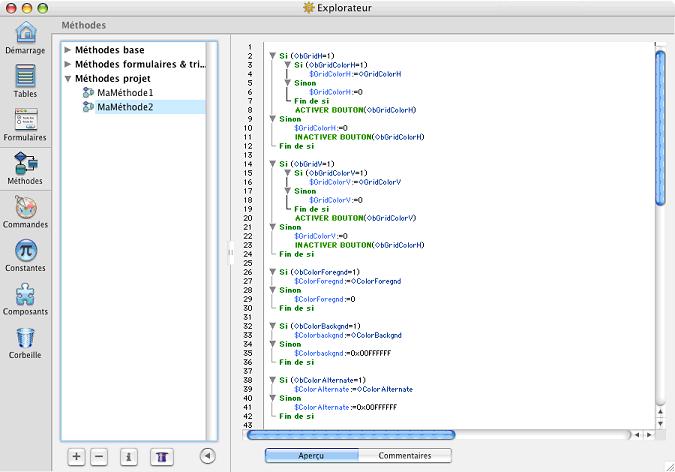Select the Tables icon in the sidebar
675x472 pixels.
coord(25,79)
